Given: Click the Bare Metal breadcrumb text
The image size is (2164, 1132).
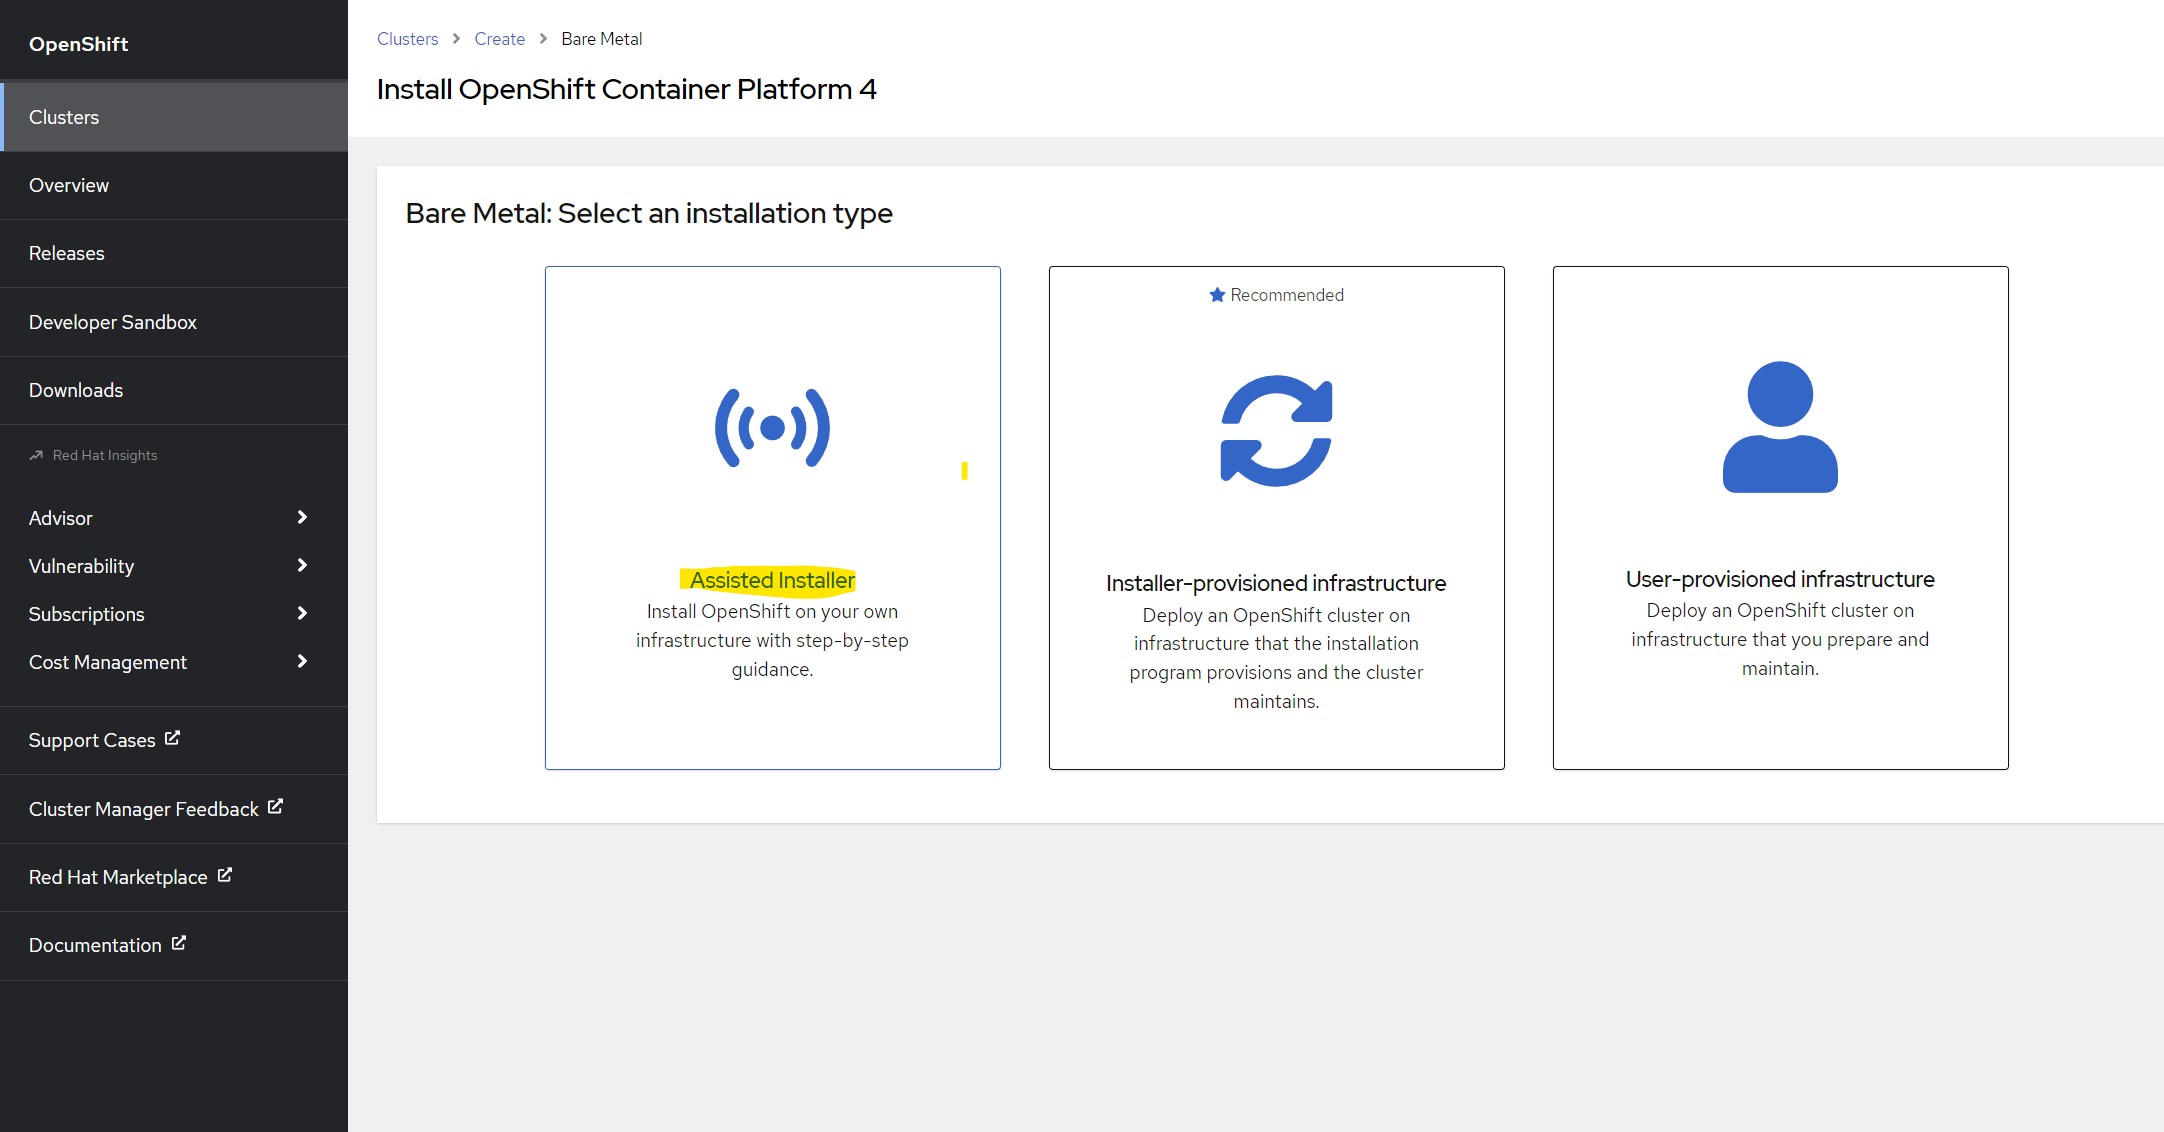Looking at the screenshot, I should (601, 39).
